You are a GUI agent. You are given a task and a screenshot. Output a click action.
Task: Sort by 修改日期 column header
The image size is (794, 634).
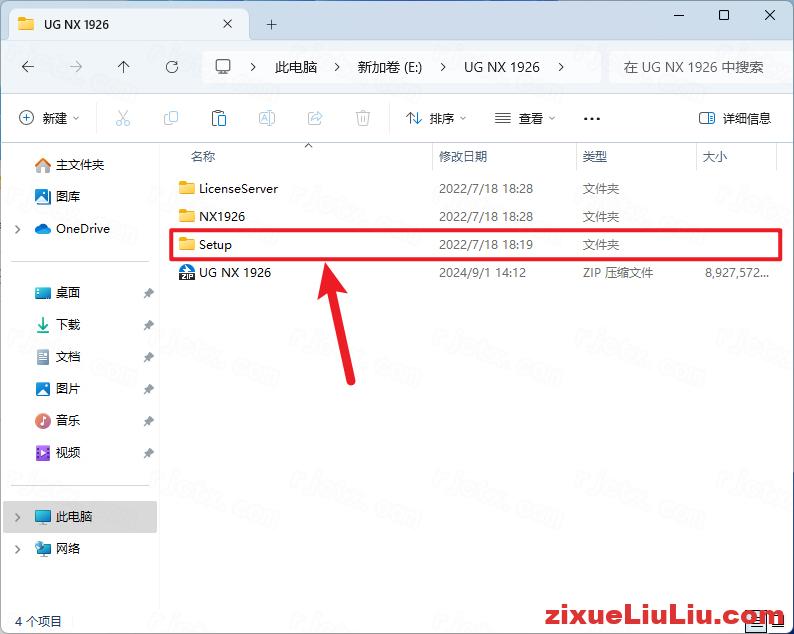pos(463,156)
